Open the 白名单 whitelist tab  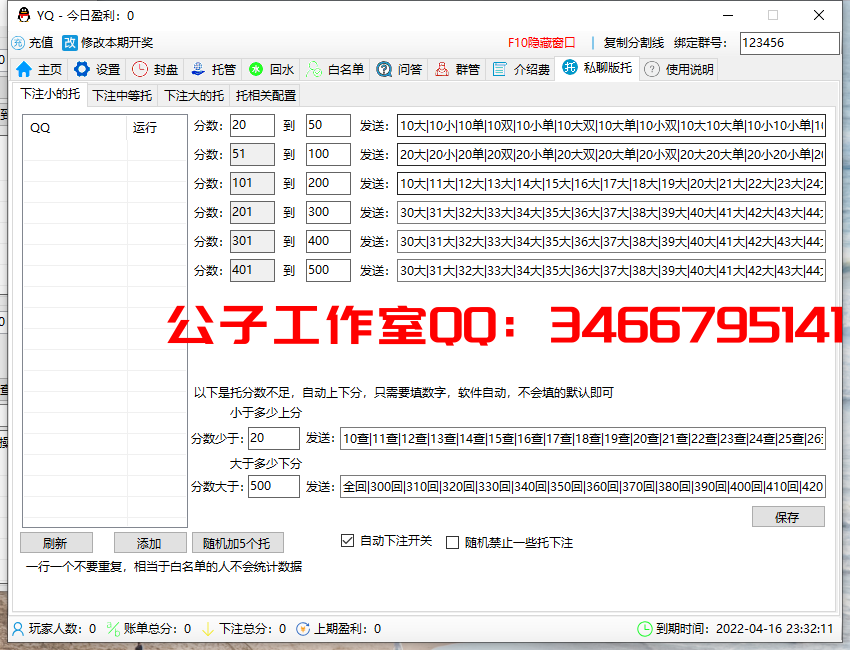(x=334, y=69)
